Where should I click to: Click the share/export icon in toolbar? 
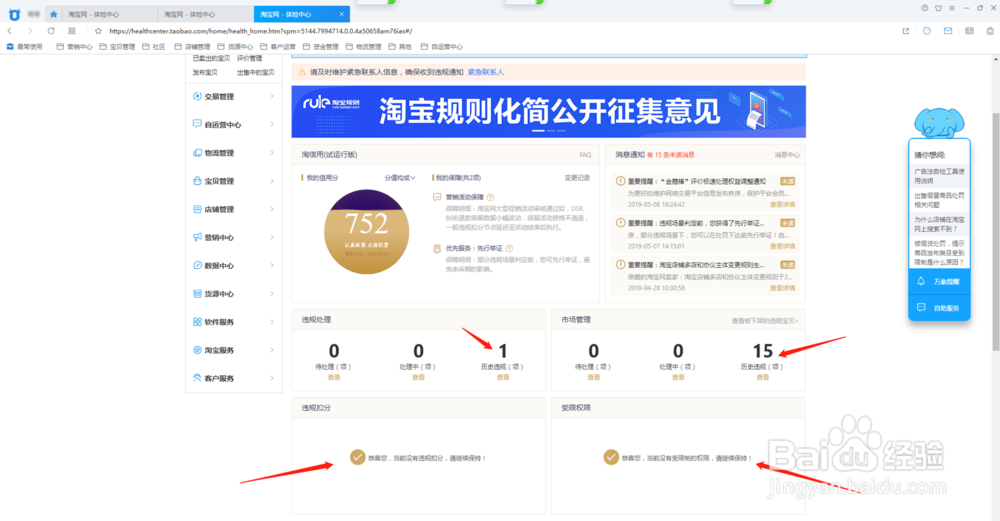pos(906,31)
